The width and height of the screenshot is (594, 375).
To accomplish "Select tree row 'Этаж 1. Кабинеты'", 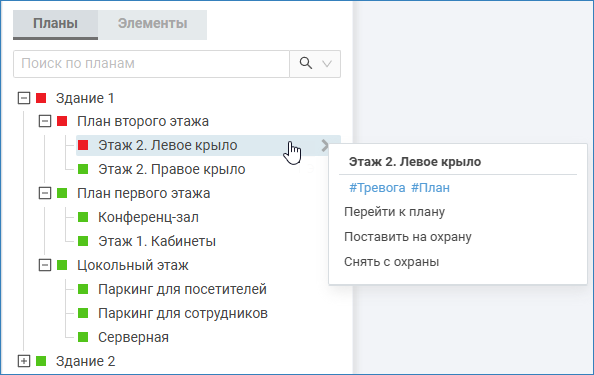I will (157, 241).
